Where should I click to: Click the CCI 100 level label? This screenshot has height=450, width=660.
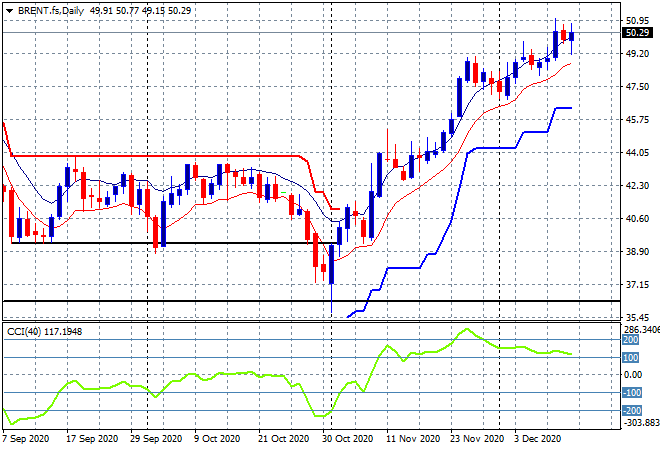tap(631, 357)
